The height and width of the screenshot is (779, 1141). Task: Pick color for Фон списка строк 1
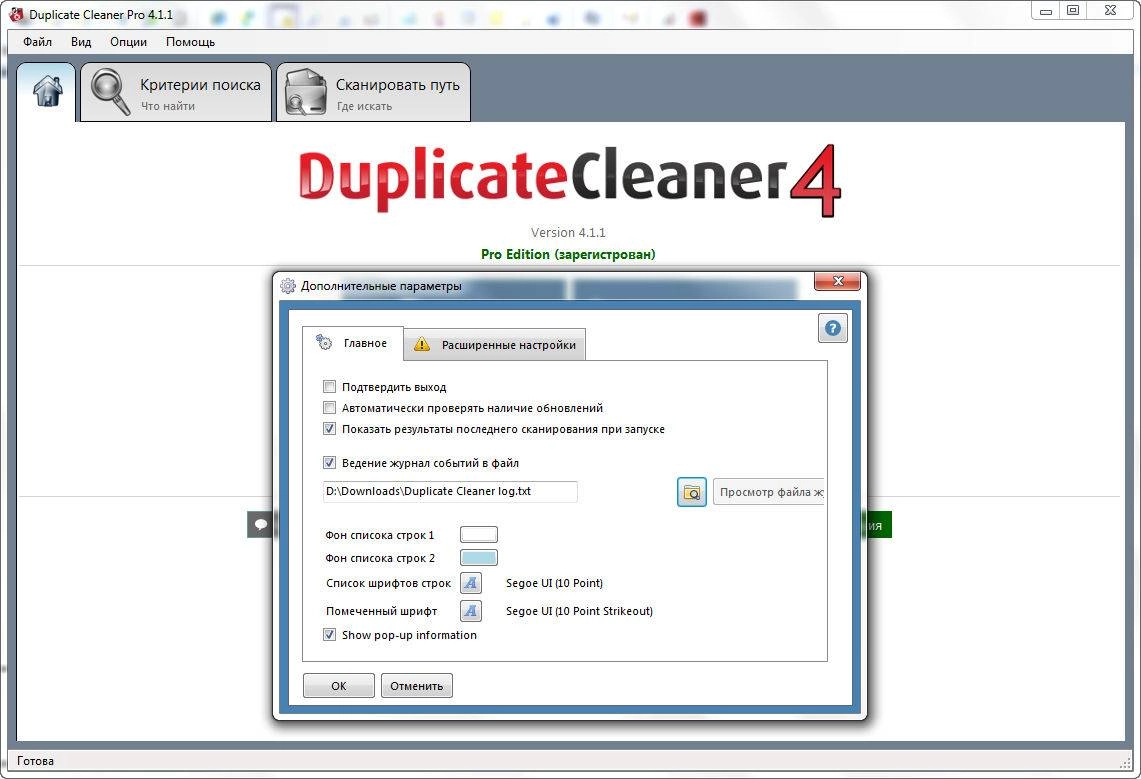(x=479, y=535)
